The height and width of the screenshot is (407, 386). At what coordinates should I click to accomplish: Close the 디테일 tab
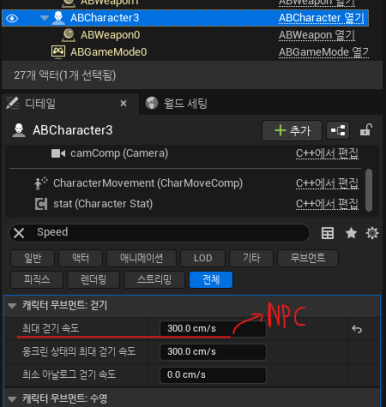(x=123, y=104)
